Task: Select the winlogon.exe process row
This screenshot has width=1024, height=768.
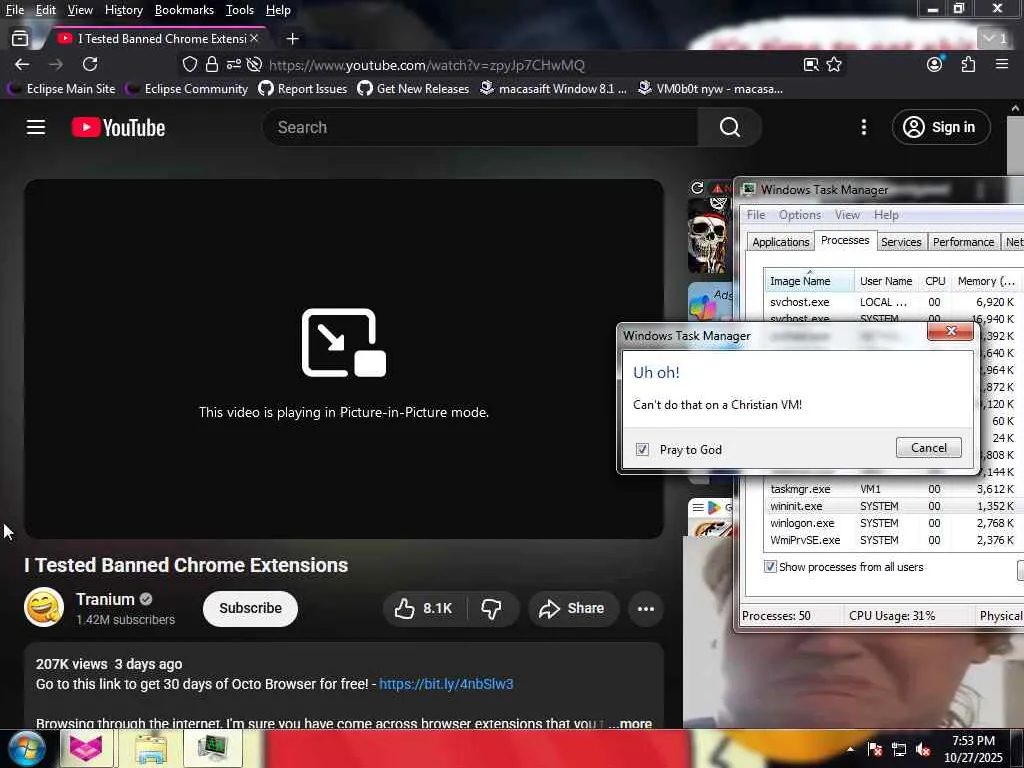Action: coord(891,523)
